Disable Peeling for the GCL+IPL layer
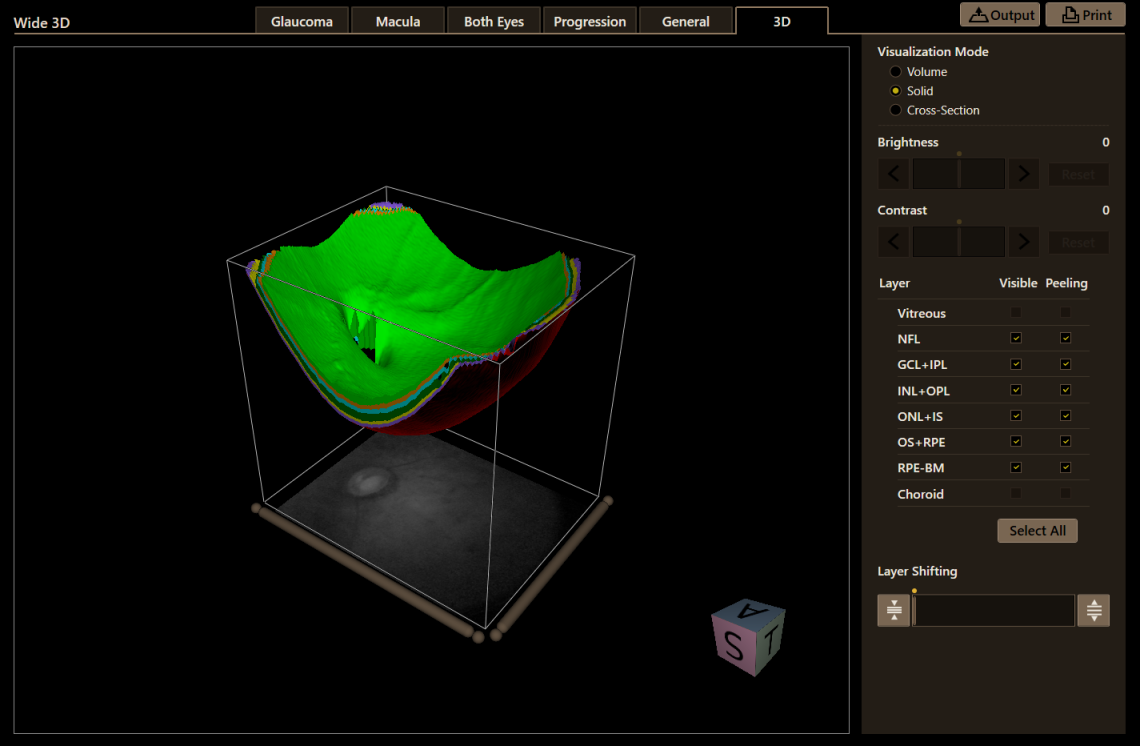 1065,364
